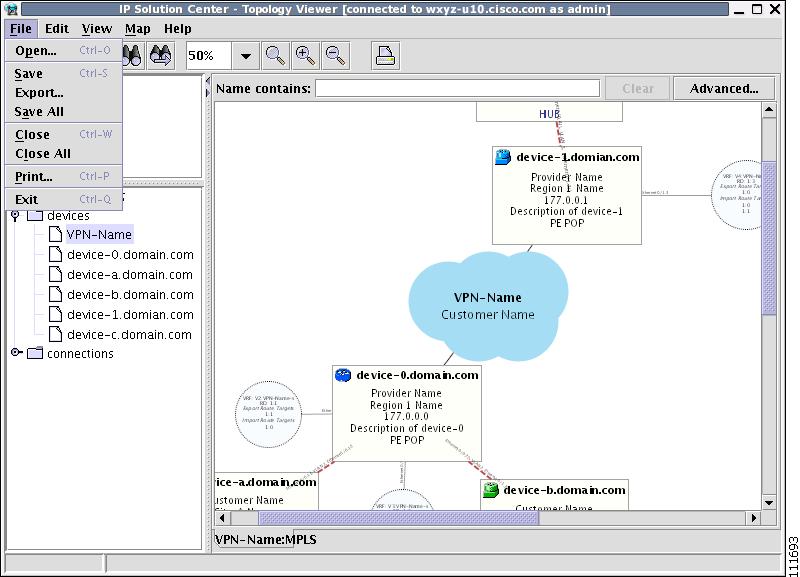Open the View menu
This screenshot has width=800, height=577.
97,29
